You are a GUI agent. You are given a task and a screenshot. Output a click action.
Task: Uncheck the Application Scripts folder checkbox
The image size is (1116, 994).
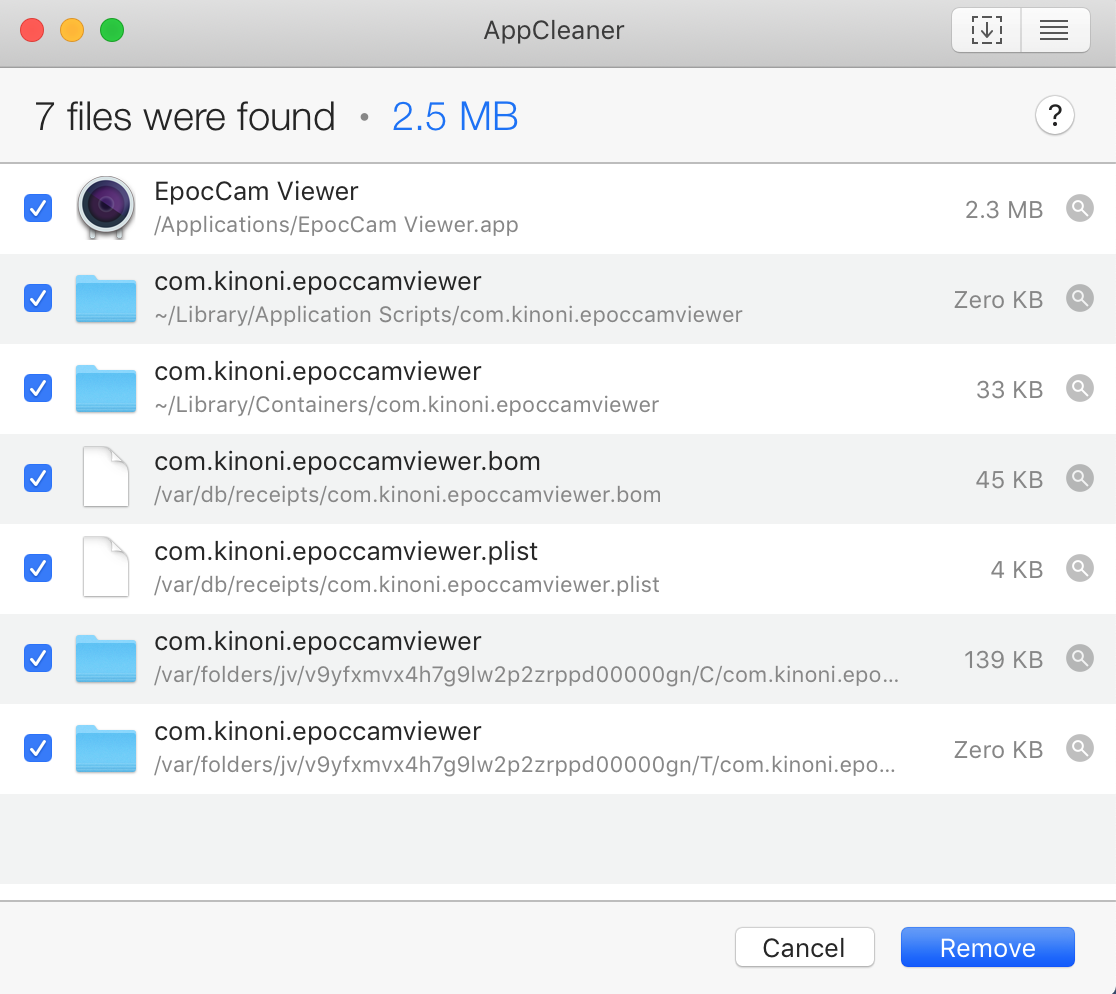pos(38,298)
